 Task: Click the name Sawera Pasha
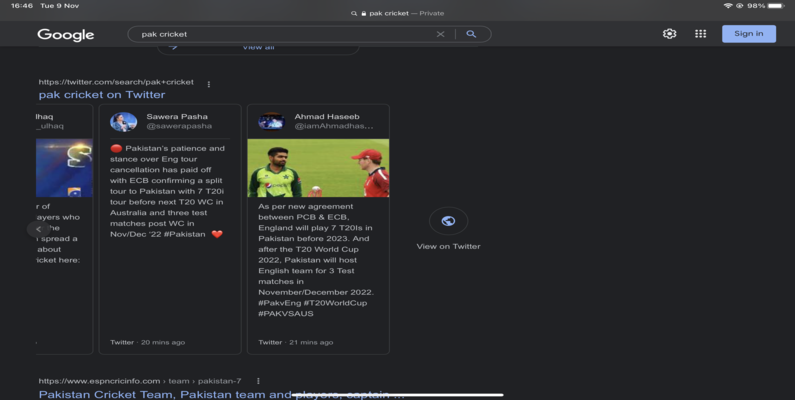(177, 116)
